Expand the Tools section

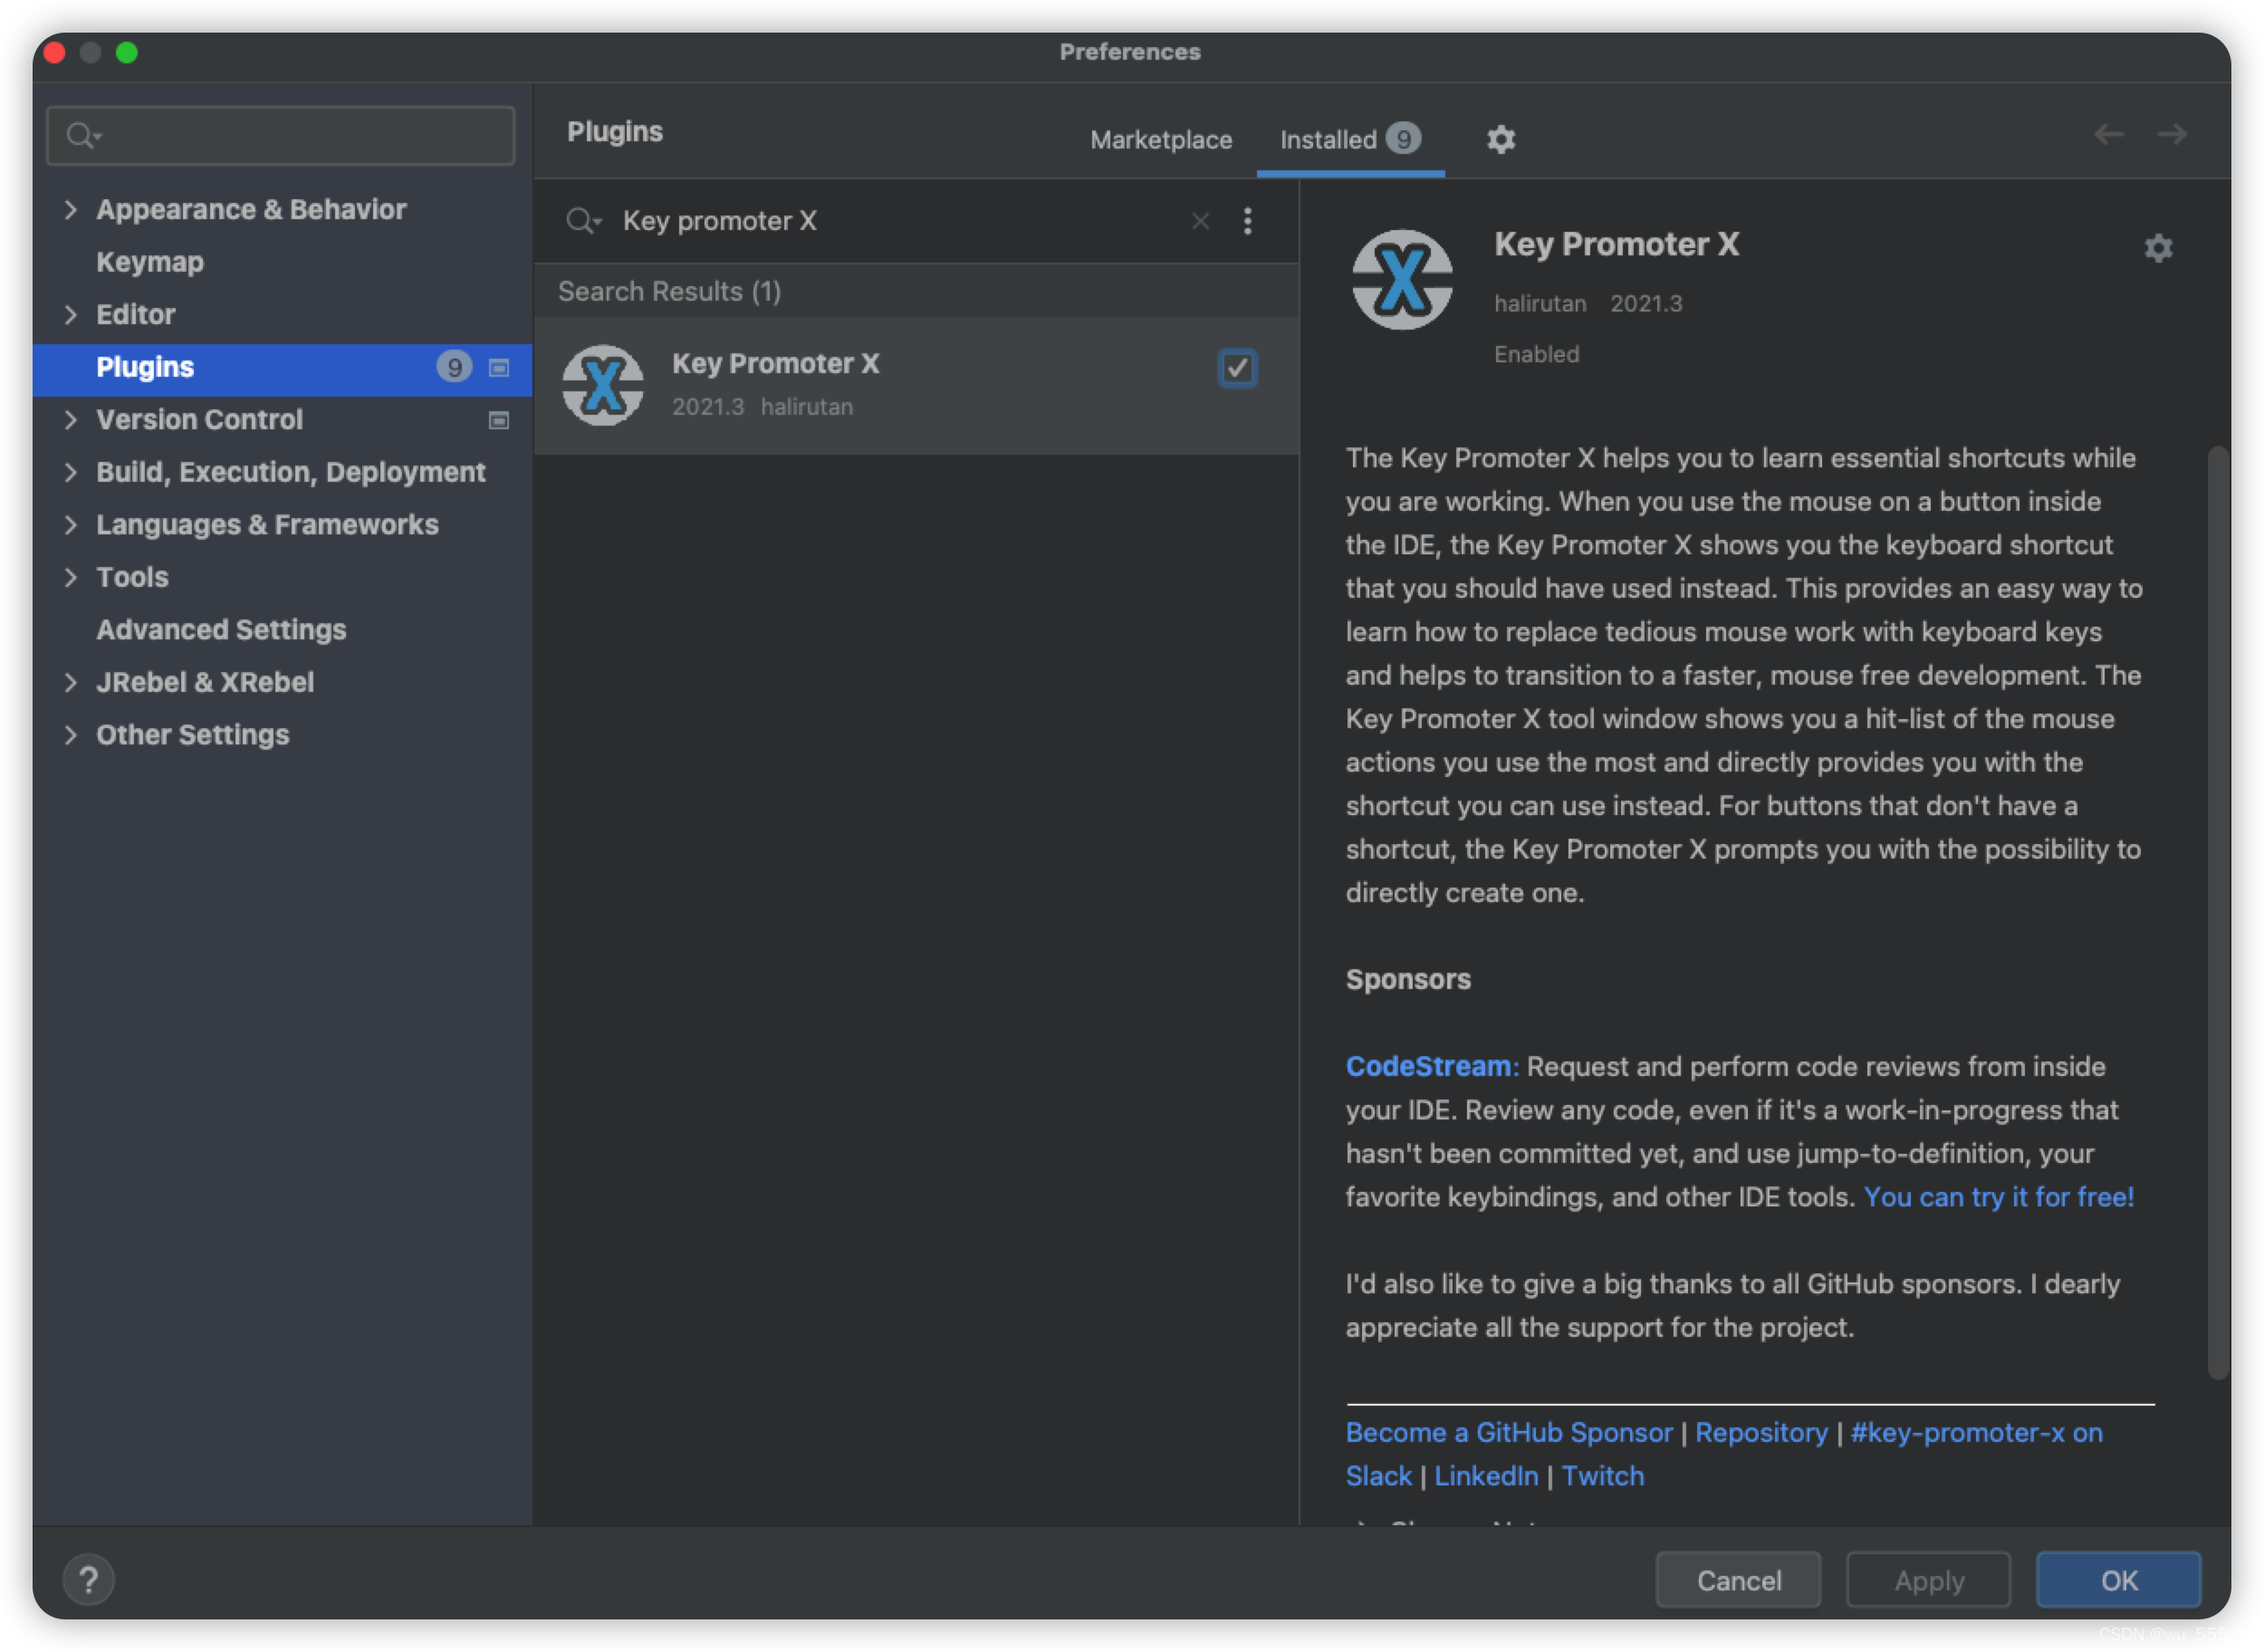(x=70, y=577)
